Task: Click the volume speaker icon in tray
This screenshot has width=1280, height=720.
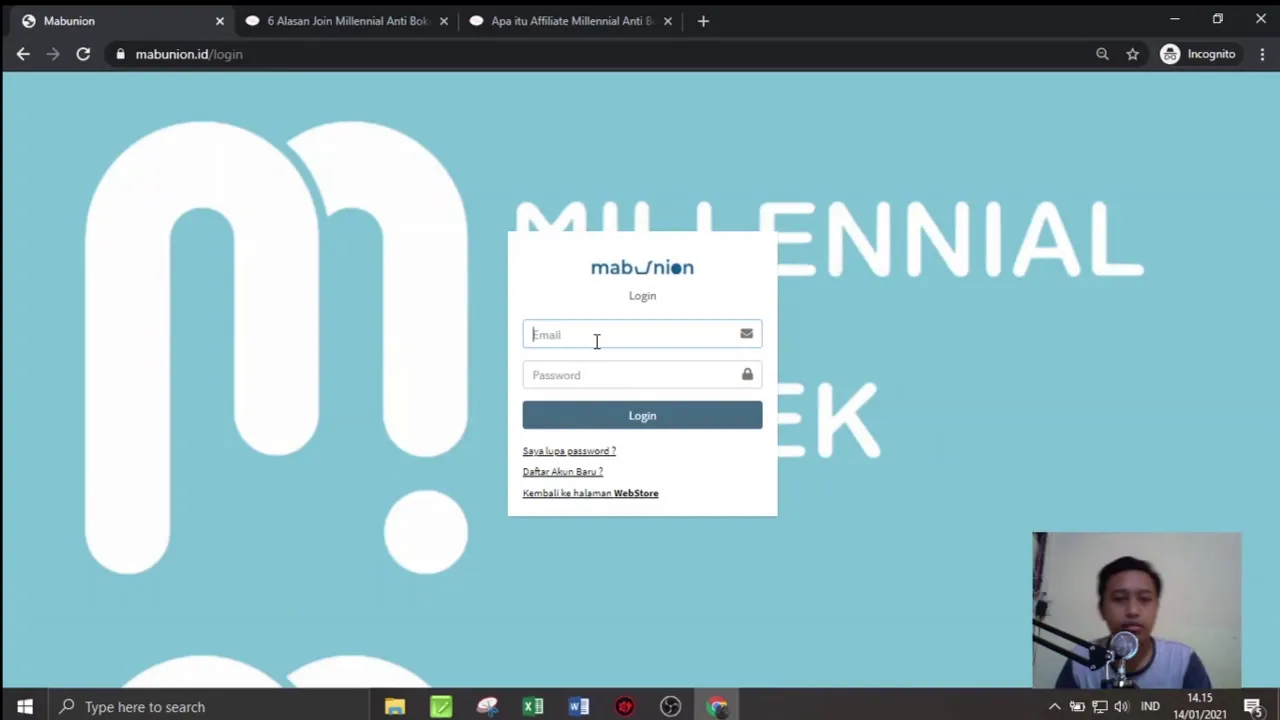Action: pyautogui.click(x=1122, y=707)
